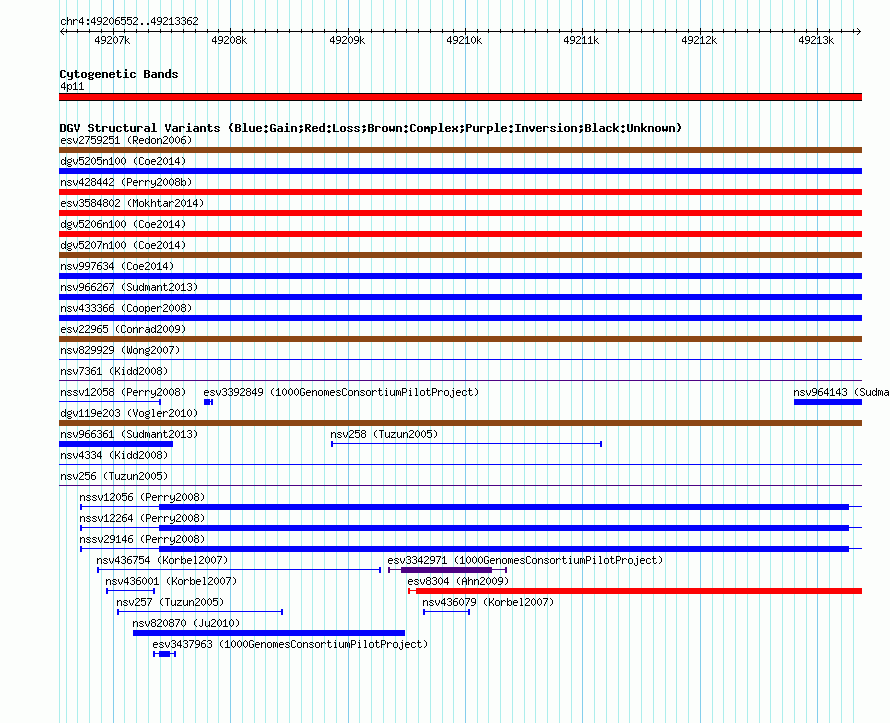The height and width of the screenshot is (723, 890).
Task: Open nsv428442 (Perry2008b) variant label
Action: pos(126,182)
